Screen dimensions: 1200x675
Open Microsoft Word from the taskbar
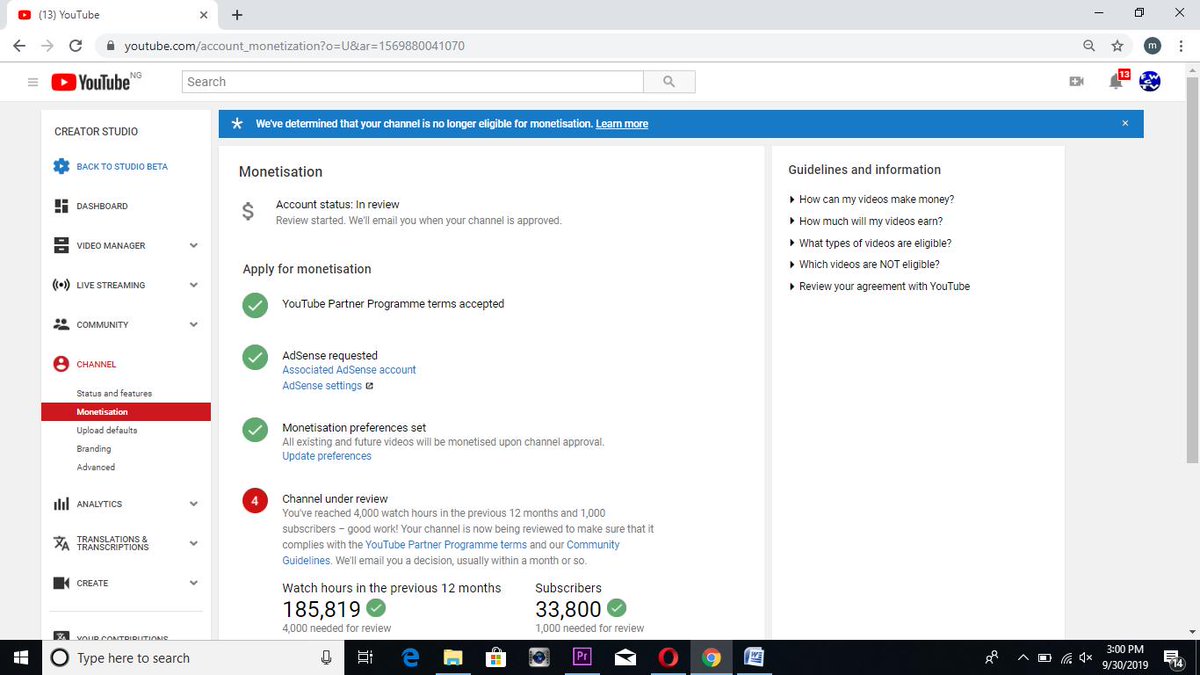click(755, 657)
